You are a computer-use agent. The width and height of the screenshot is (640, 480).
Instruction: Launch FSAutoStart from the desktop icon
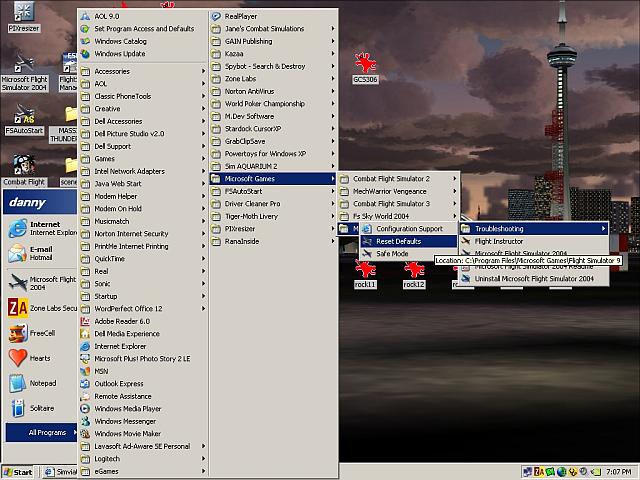24,119
